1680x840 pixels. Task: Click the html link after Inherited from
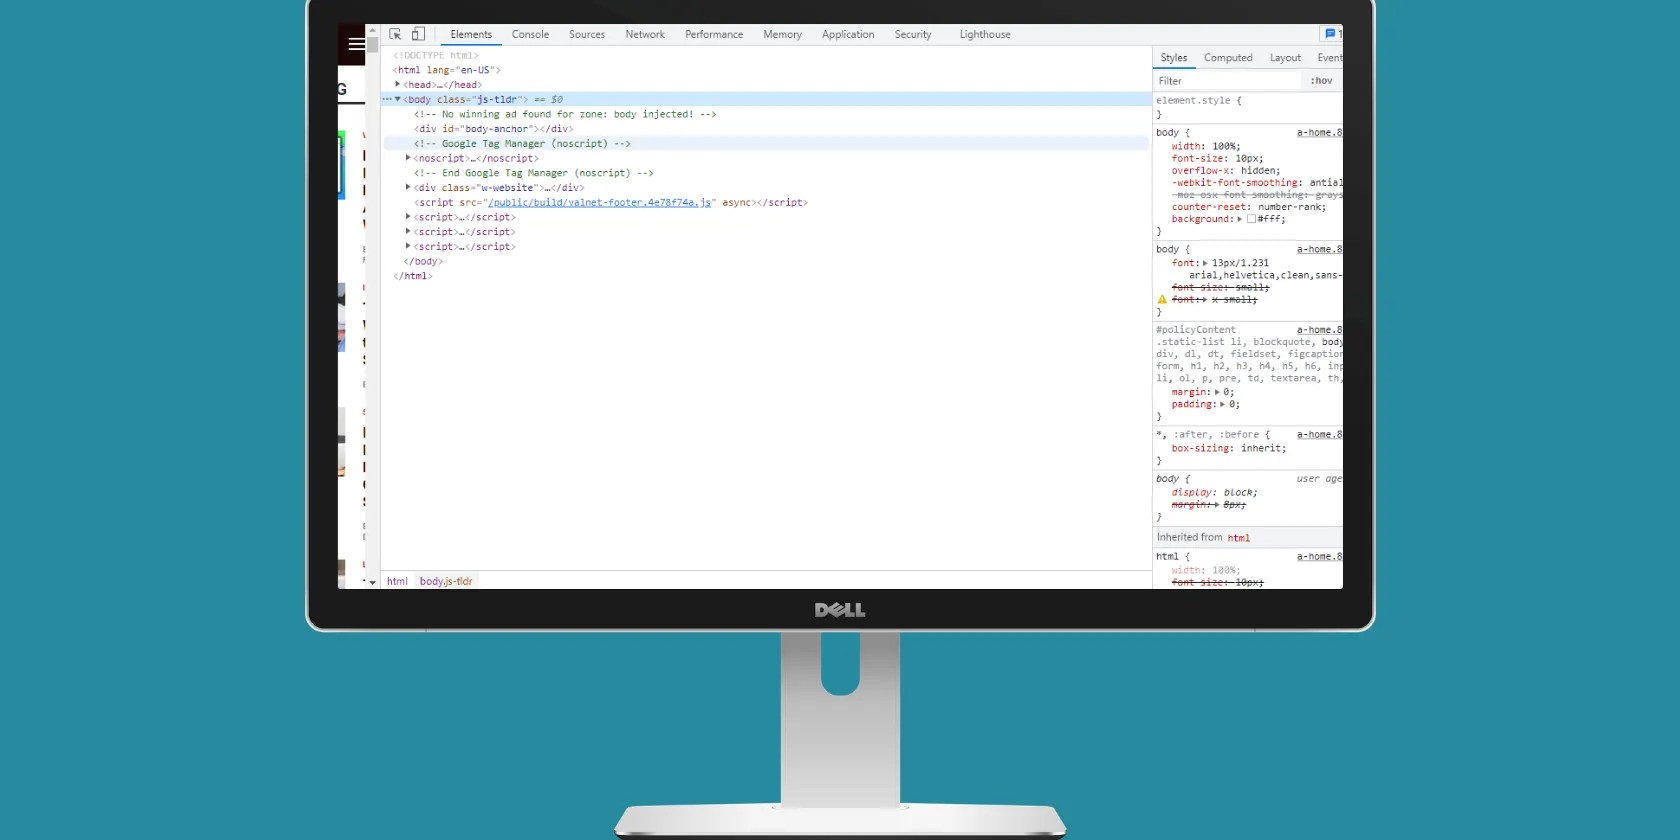[1238, 538]
